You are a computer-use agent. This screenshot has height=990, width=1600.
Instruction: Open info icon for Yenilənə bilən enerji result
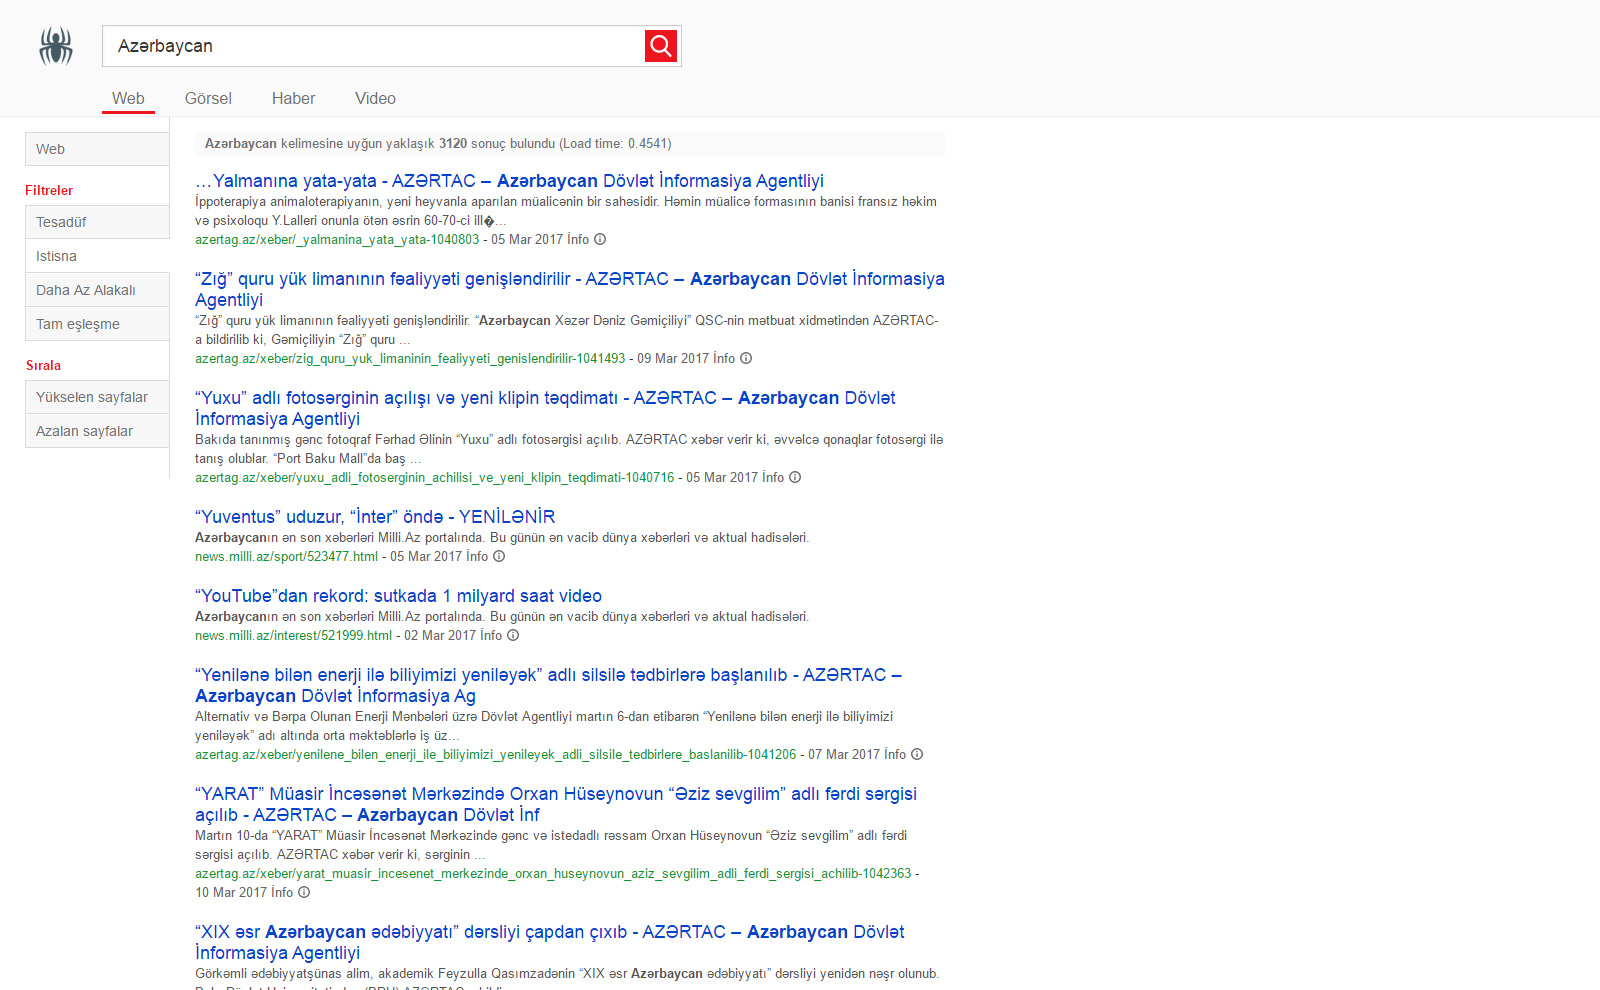917,755
